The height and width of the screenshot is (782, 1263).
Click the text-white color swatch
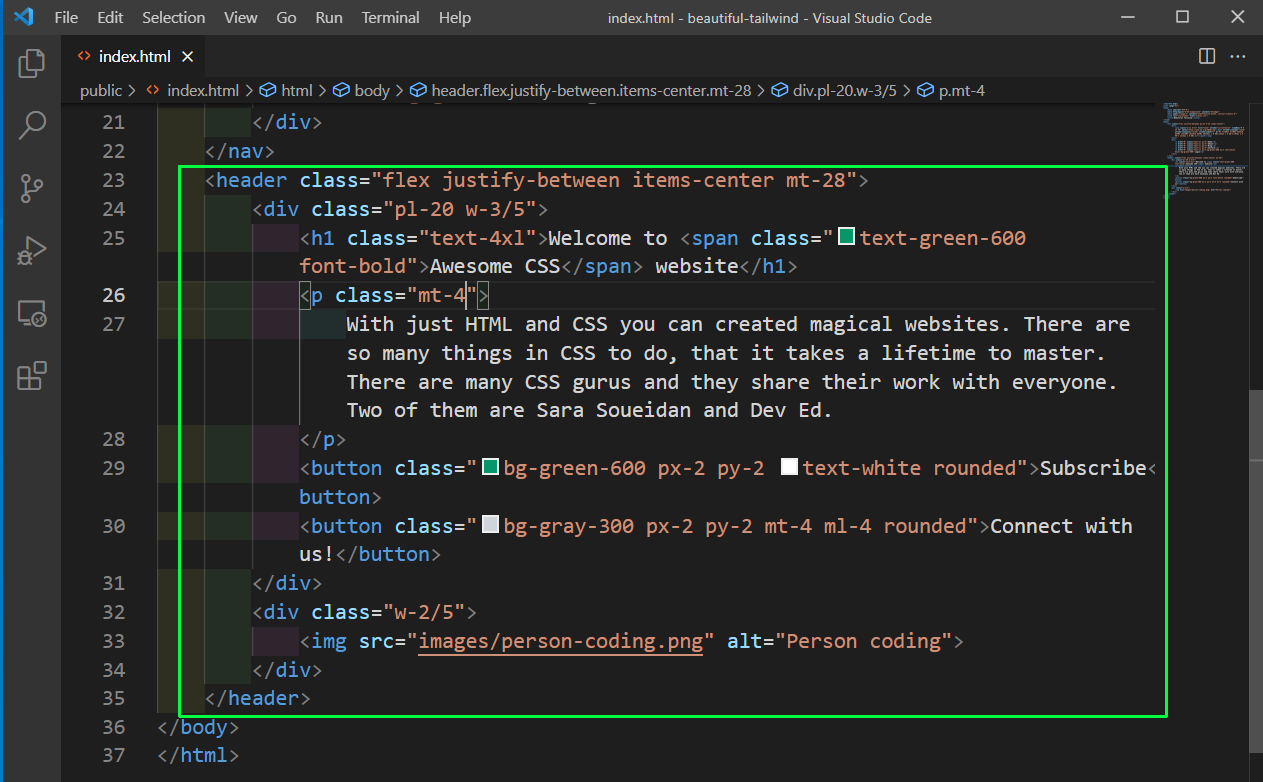click(789, 468)
